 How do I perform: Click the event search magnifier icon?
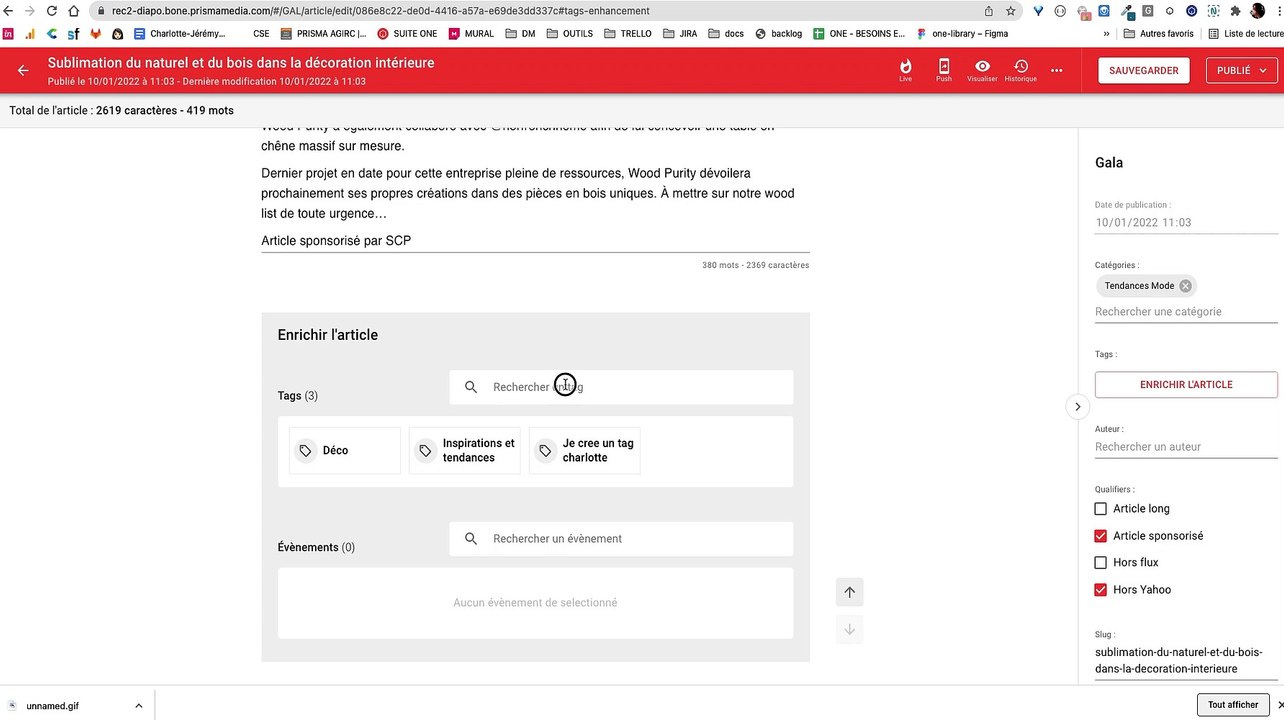471,539
